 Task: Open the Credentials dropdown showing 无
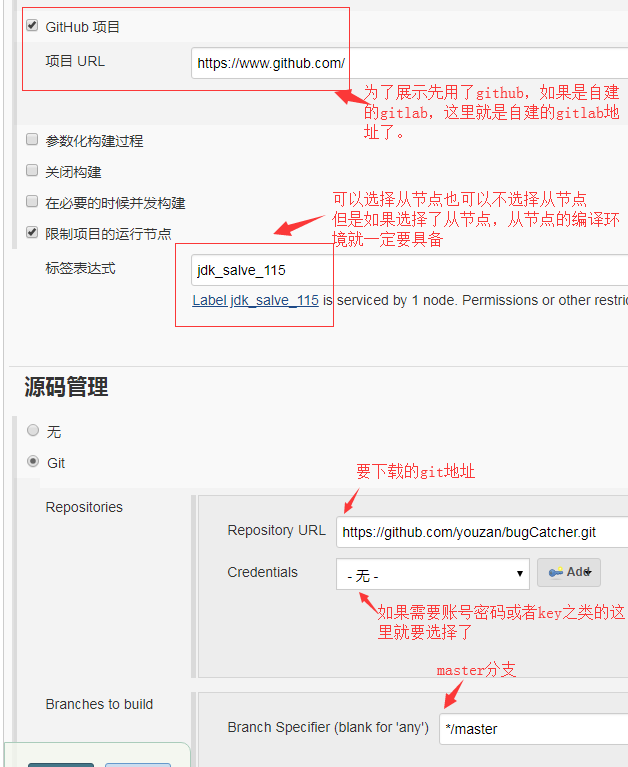432,575
